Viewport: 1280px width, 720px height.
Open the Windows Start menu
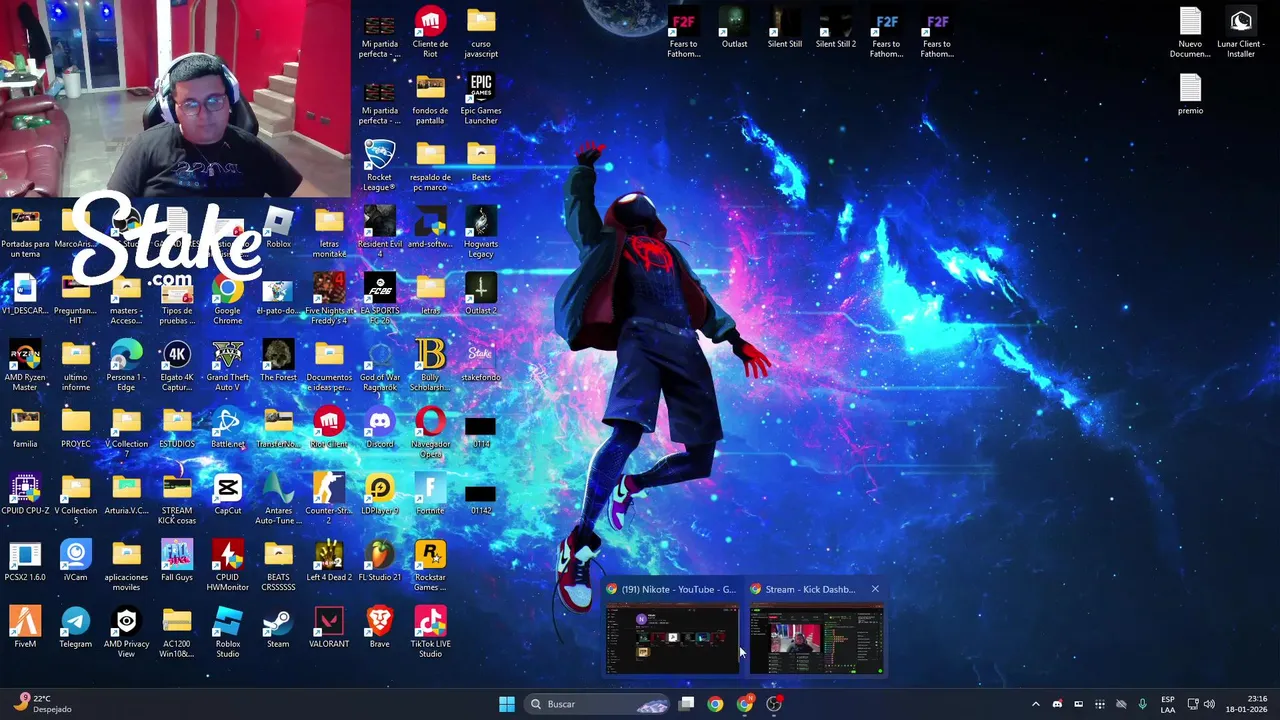(x=507, y=704)
